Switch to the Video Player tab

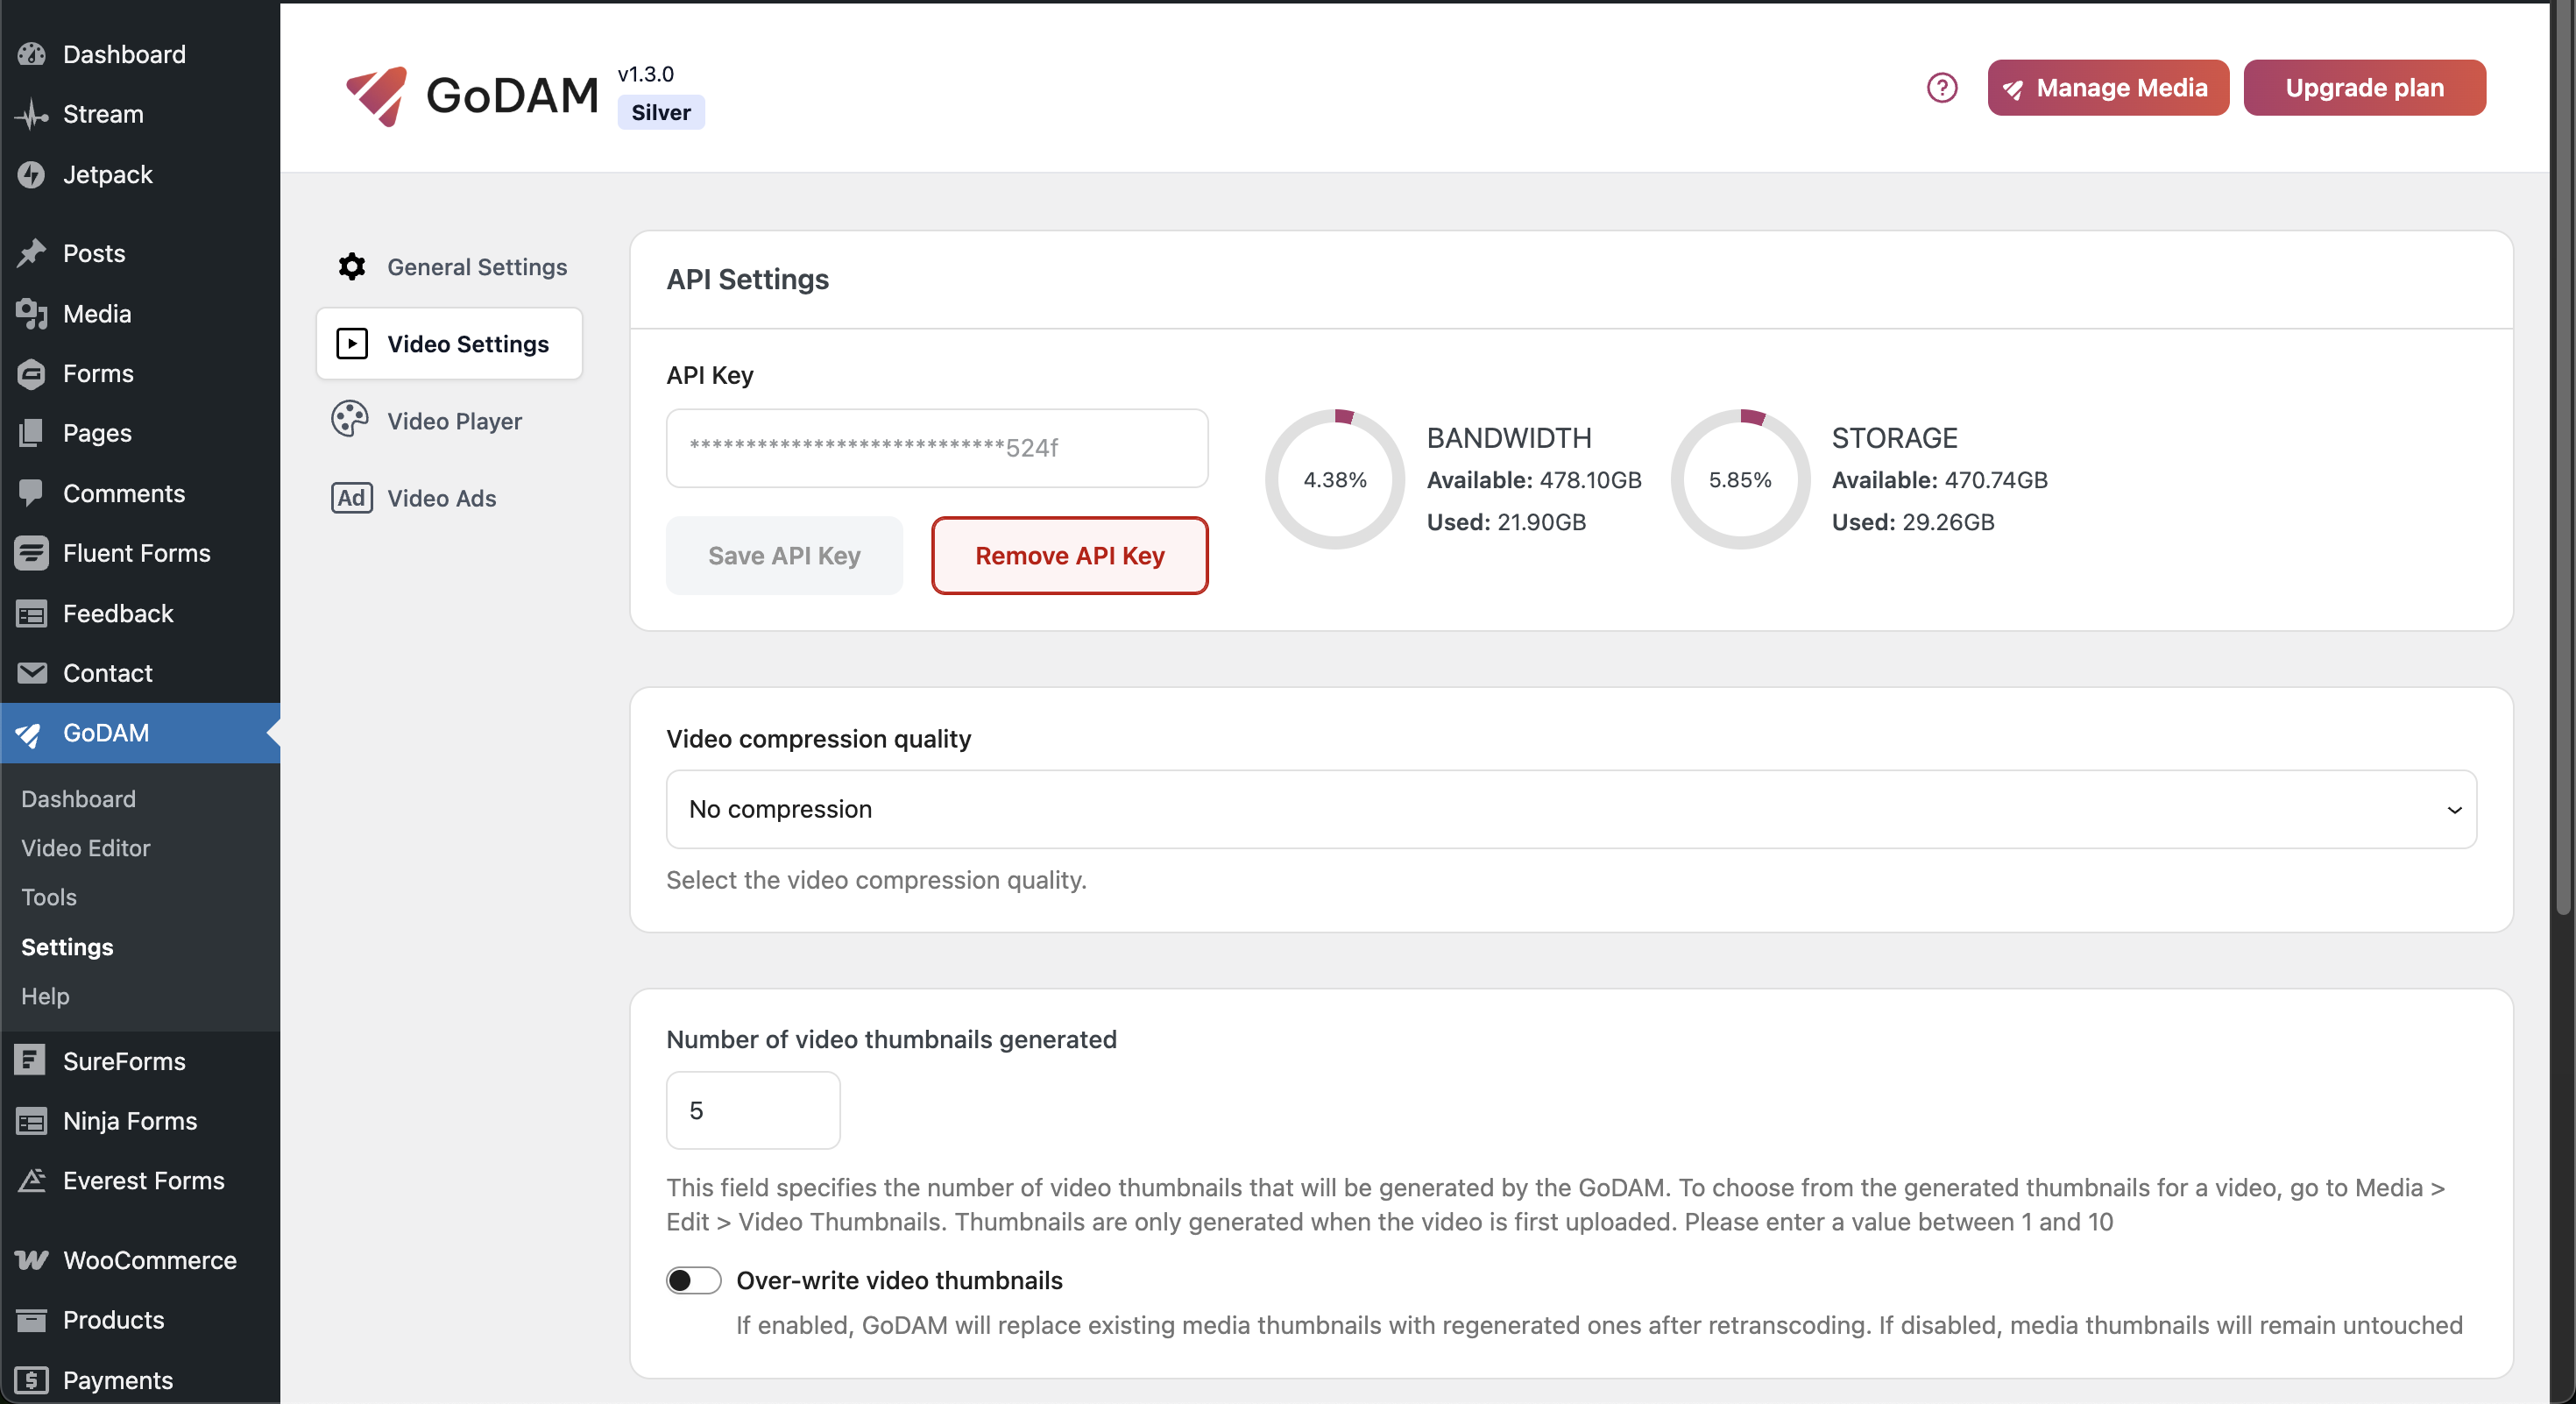point(450,421)
